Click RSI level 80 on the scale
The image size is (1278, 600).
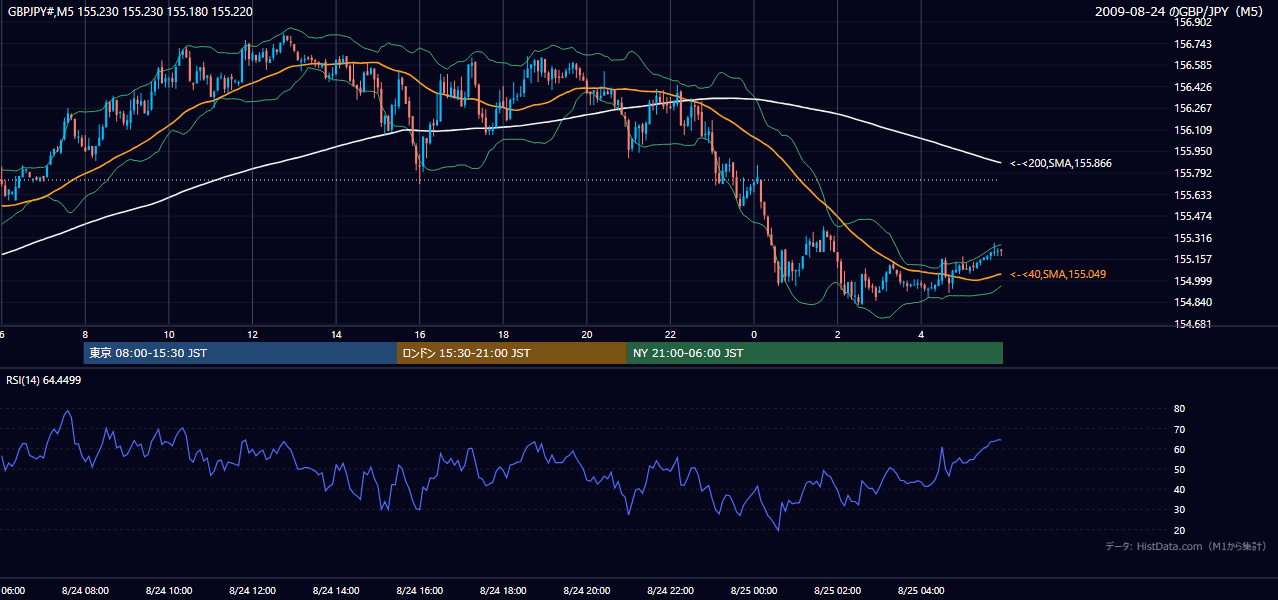[x=1179, y=409]
